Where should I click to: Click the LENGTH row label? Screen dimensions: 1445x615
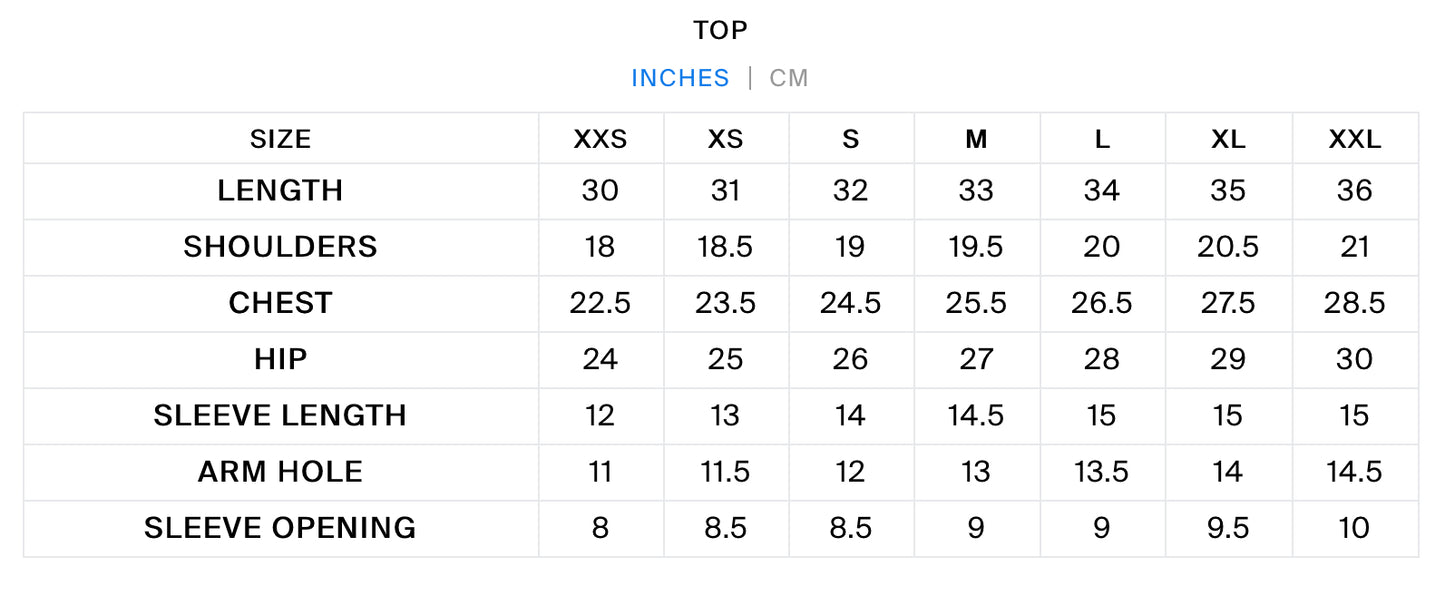[280, 191]
